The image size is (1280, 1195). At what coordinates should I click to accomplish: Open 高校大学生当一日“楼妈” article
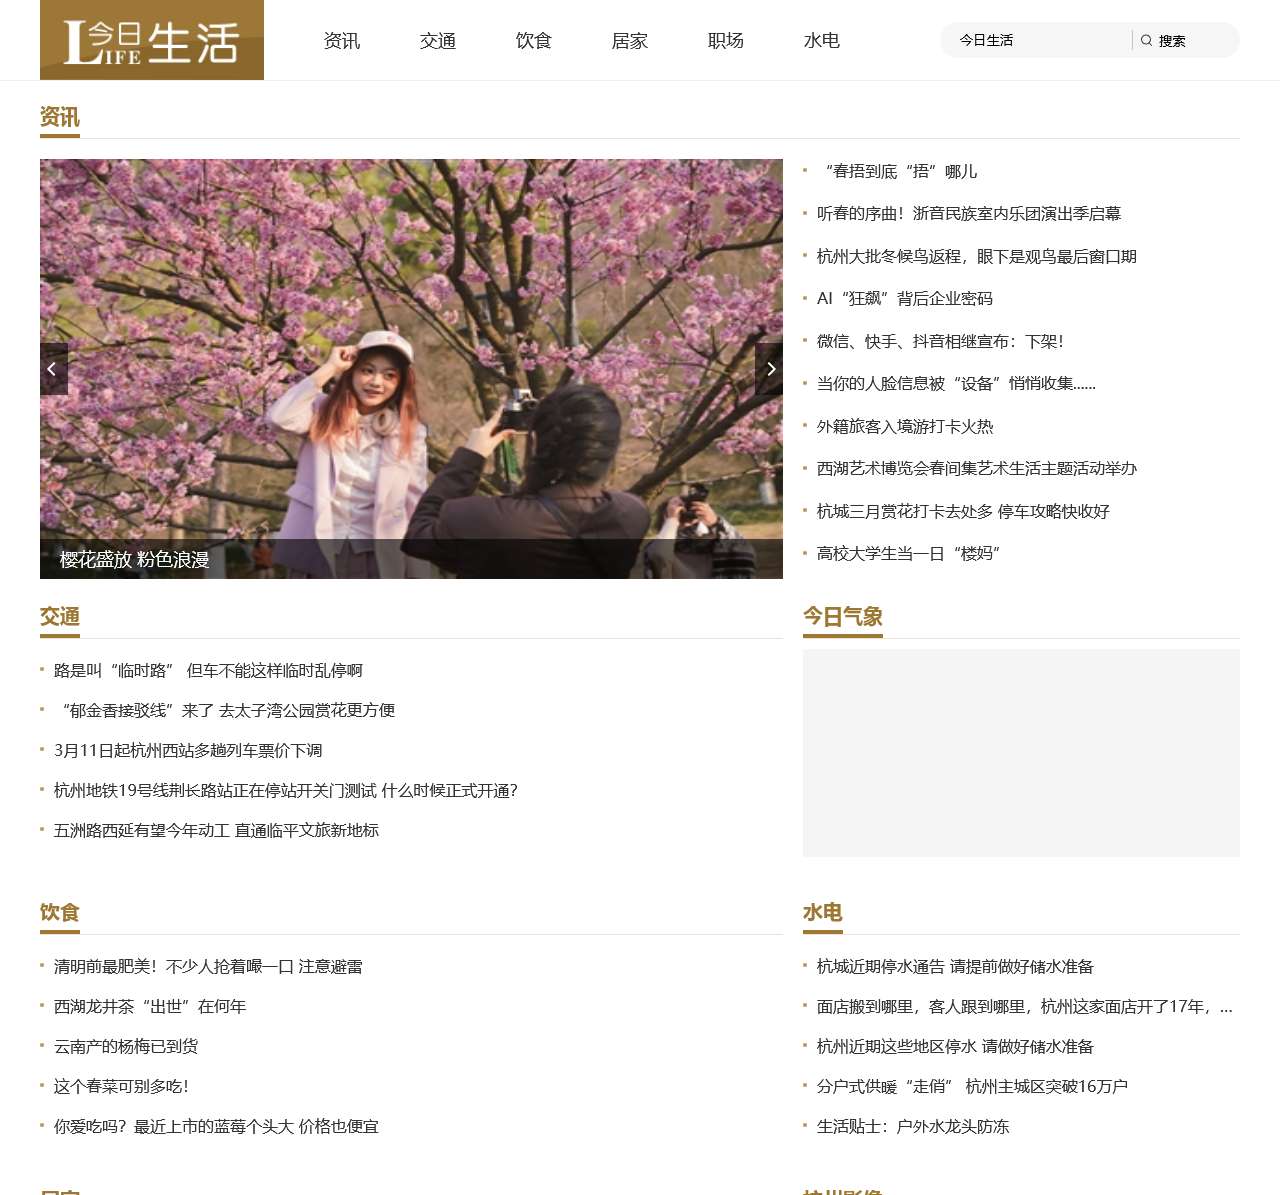coord(909,554)
